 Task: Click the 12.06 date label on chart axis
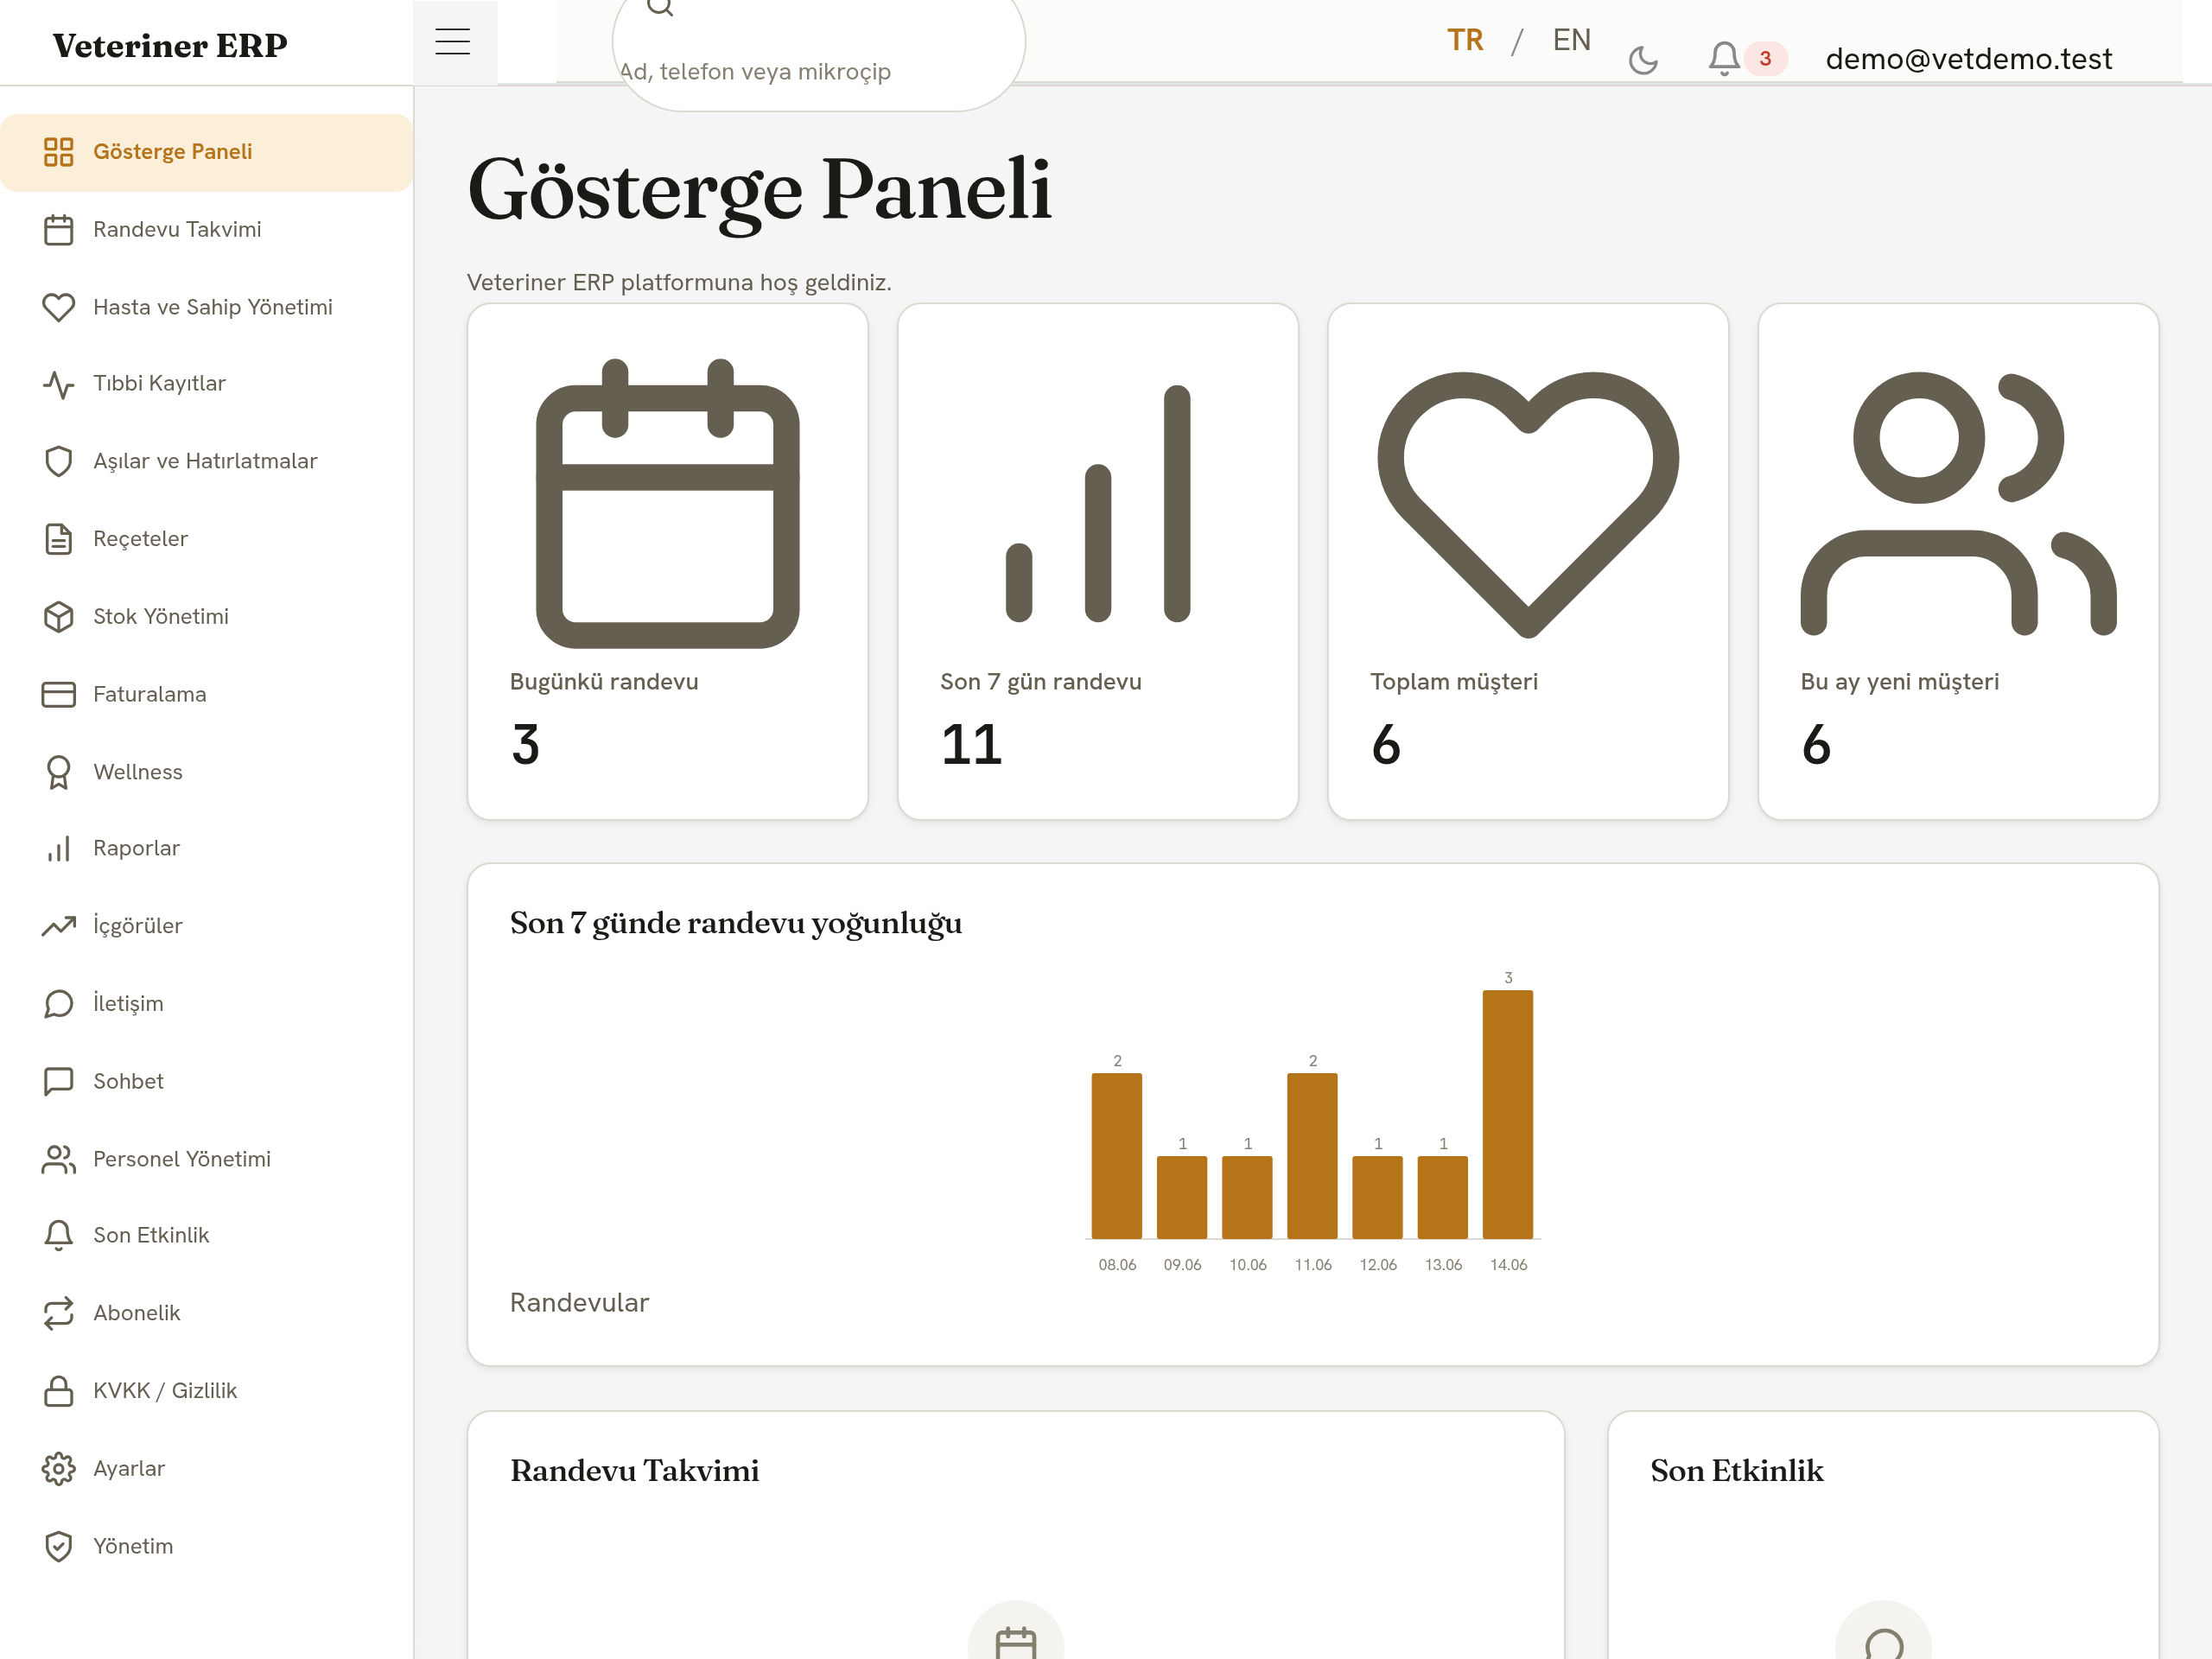[1378, 1265]
